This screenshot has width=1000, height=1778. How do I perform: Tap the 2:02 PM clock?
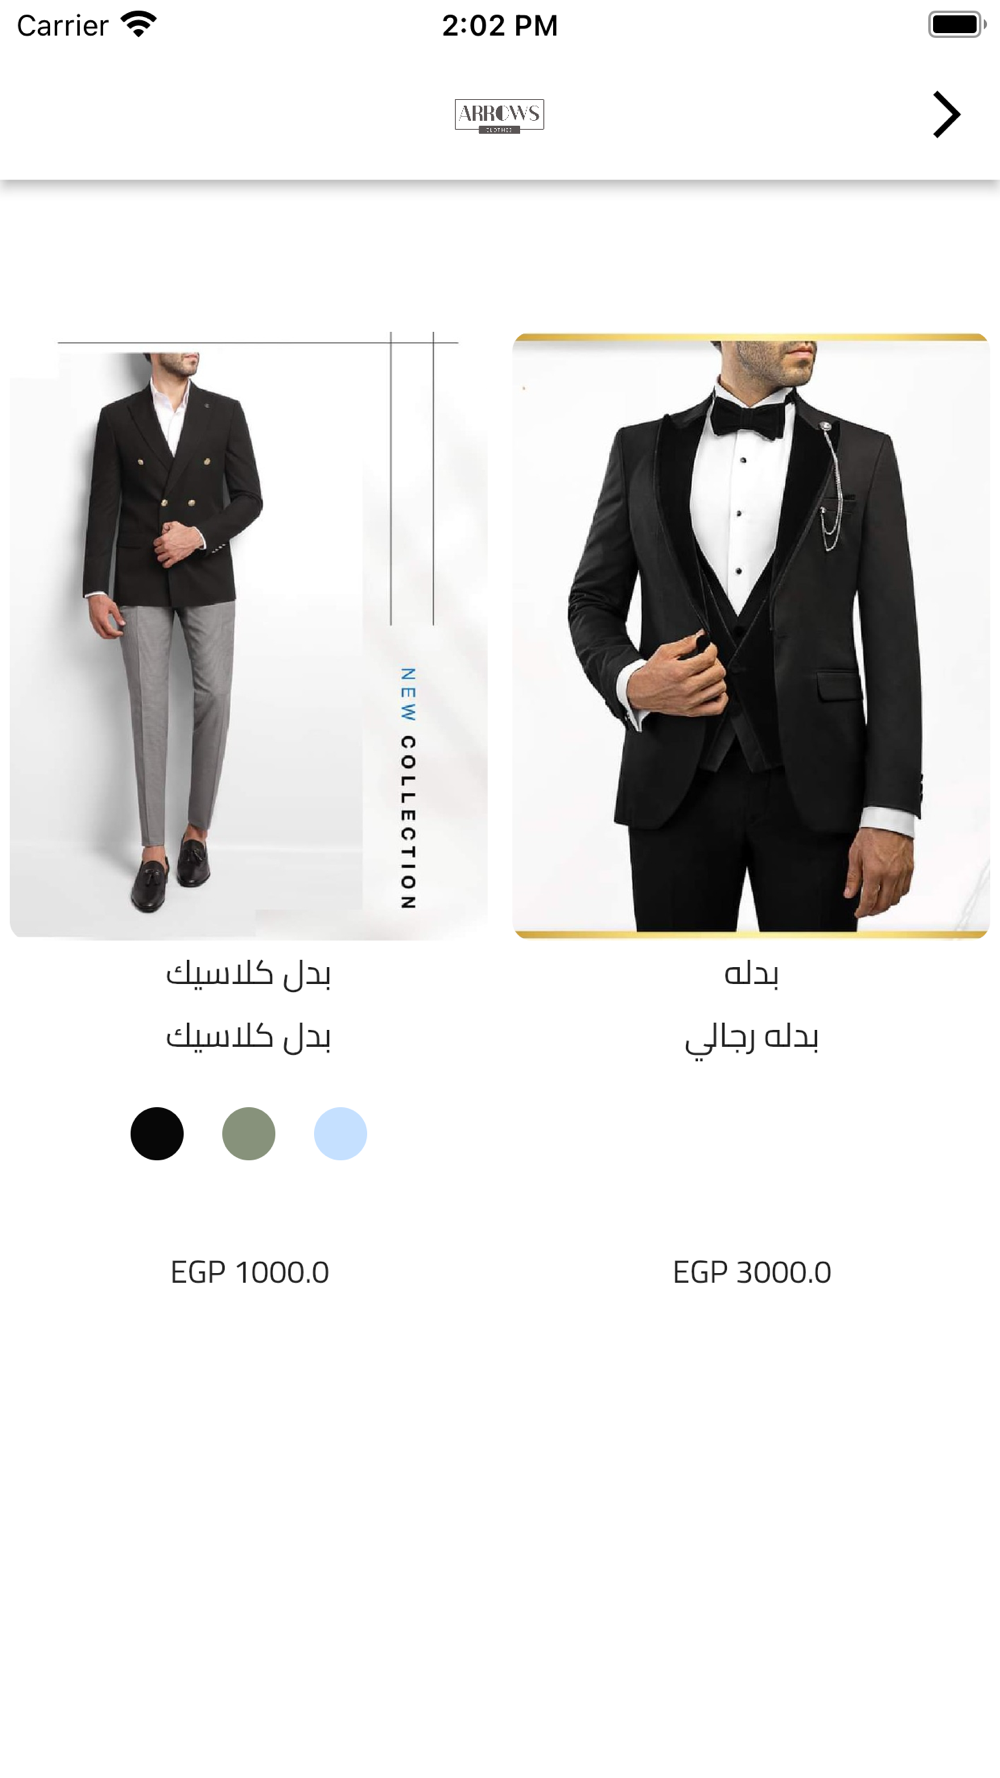pyautogui.click(x=500, y=25)
